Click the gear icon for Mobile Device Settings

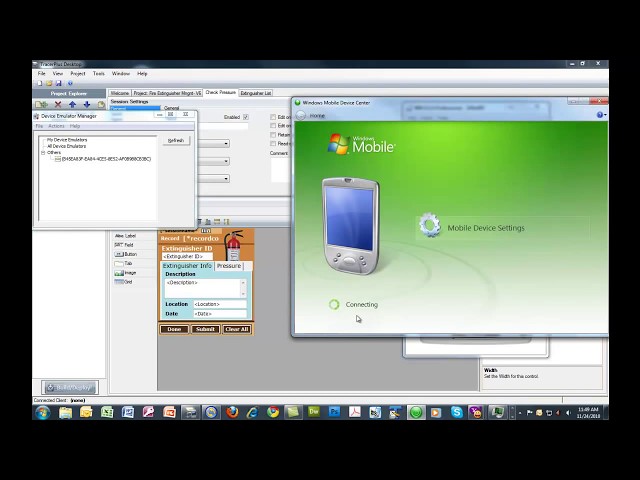(430, 225)
